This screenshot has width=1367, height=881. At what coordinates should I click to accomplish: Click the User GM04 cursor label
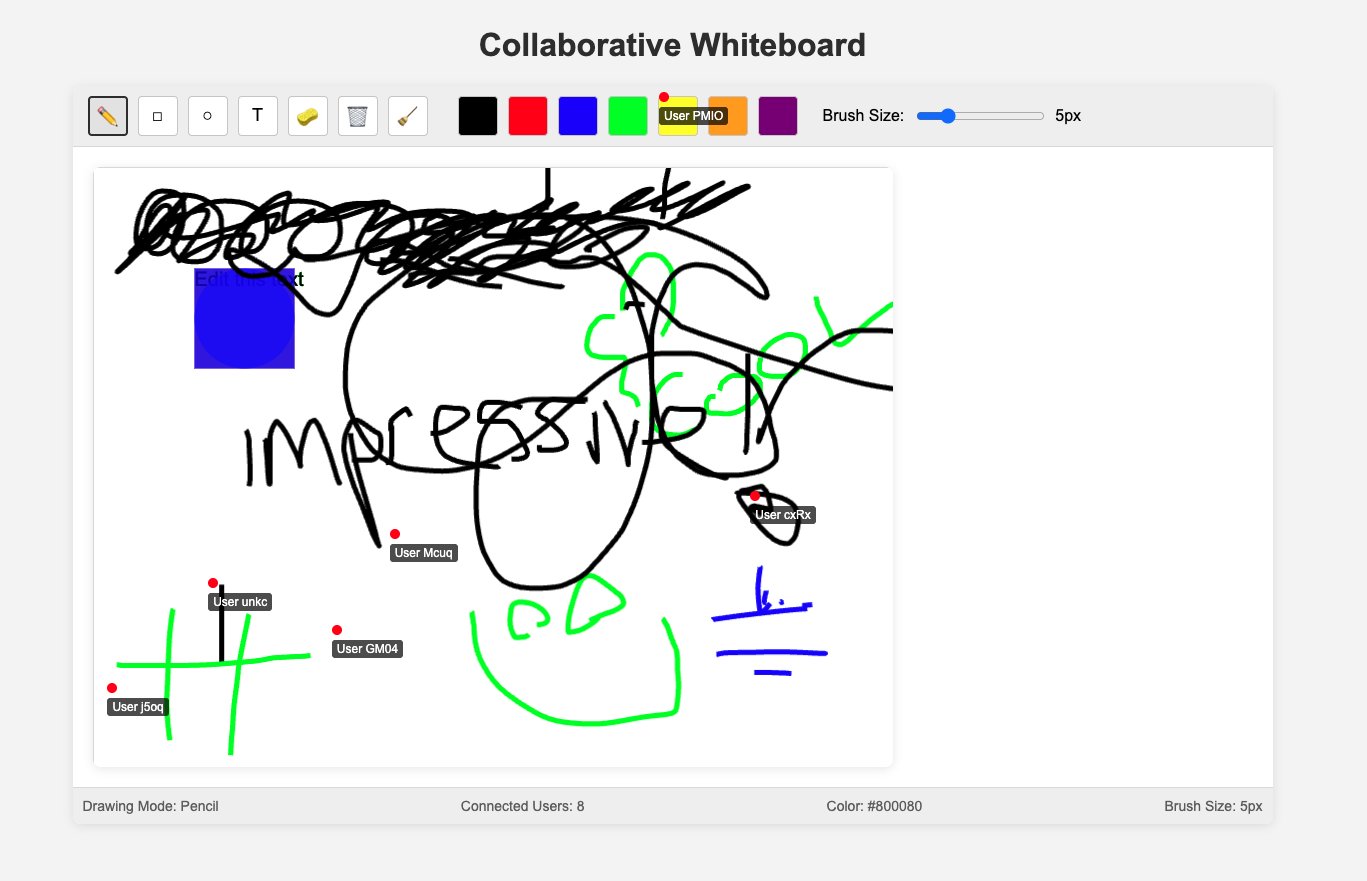(x=367, y=649)
